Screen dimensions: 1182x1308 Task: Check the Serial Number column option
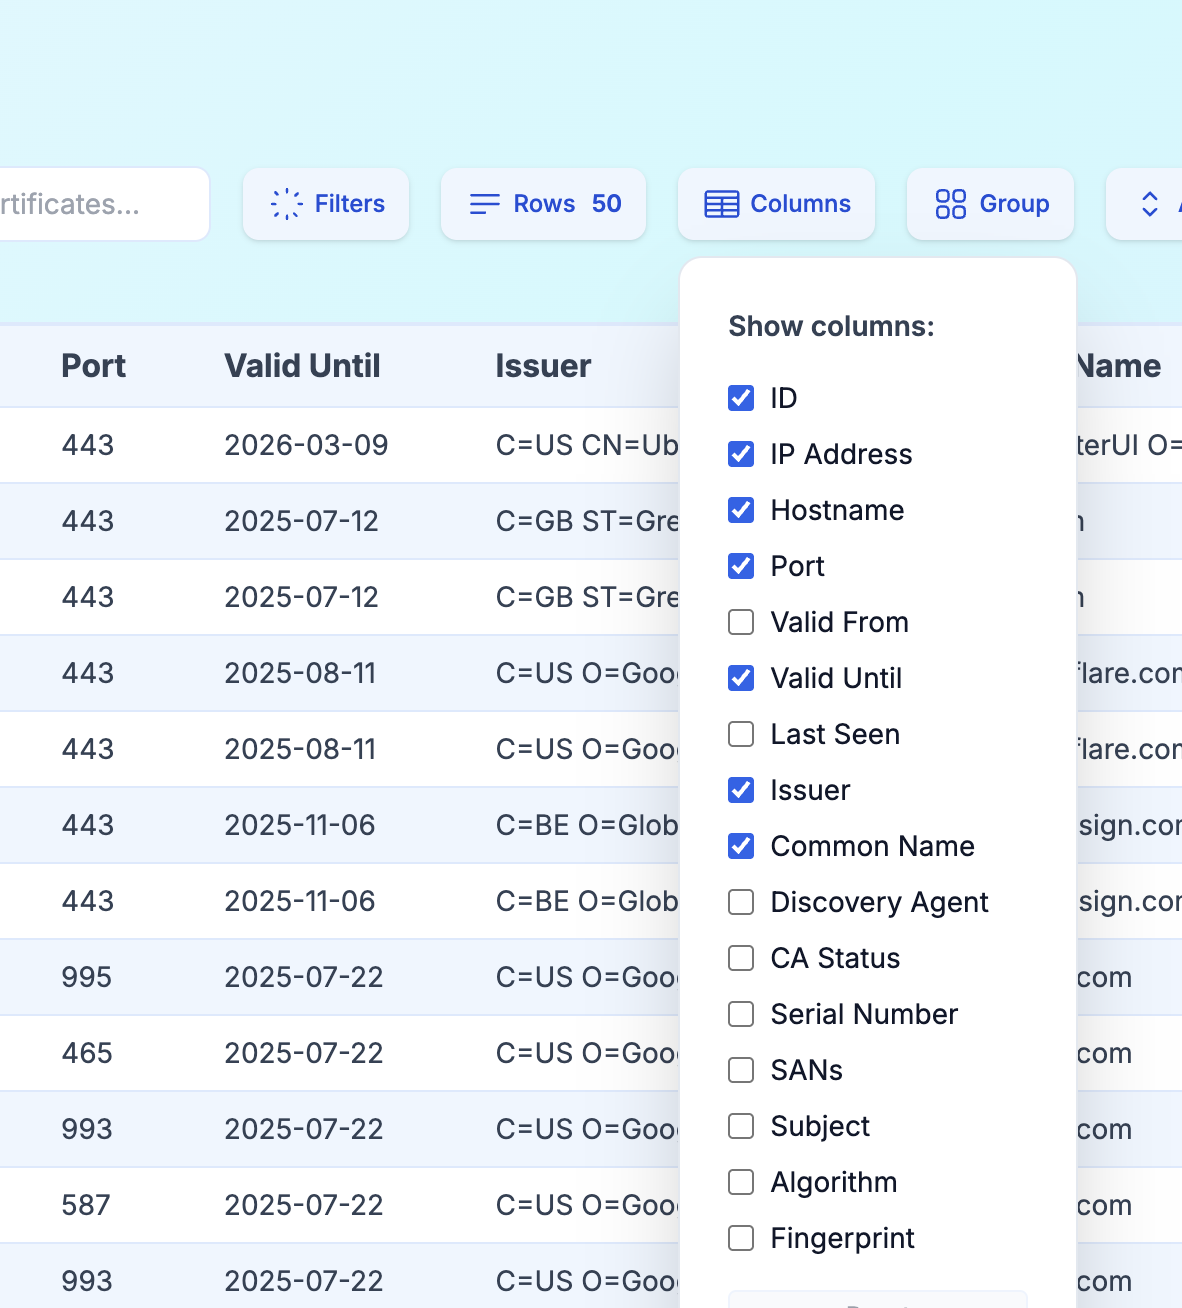point(741,1014)
